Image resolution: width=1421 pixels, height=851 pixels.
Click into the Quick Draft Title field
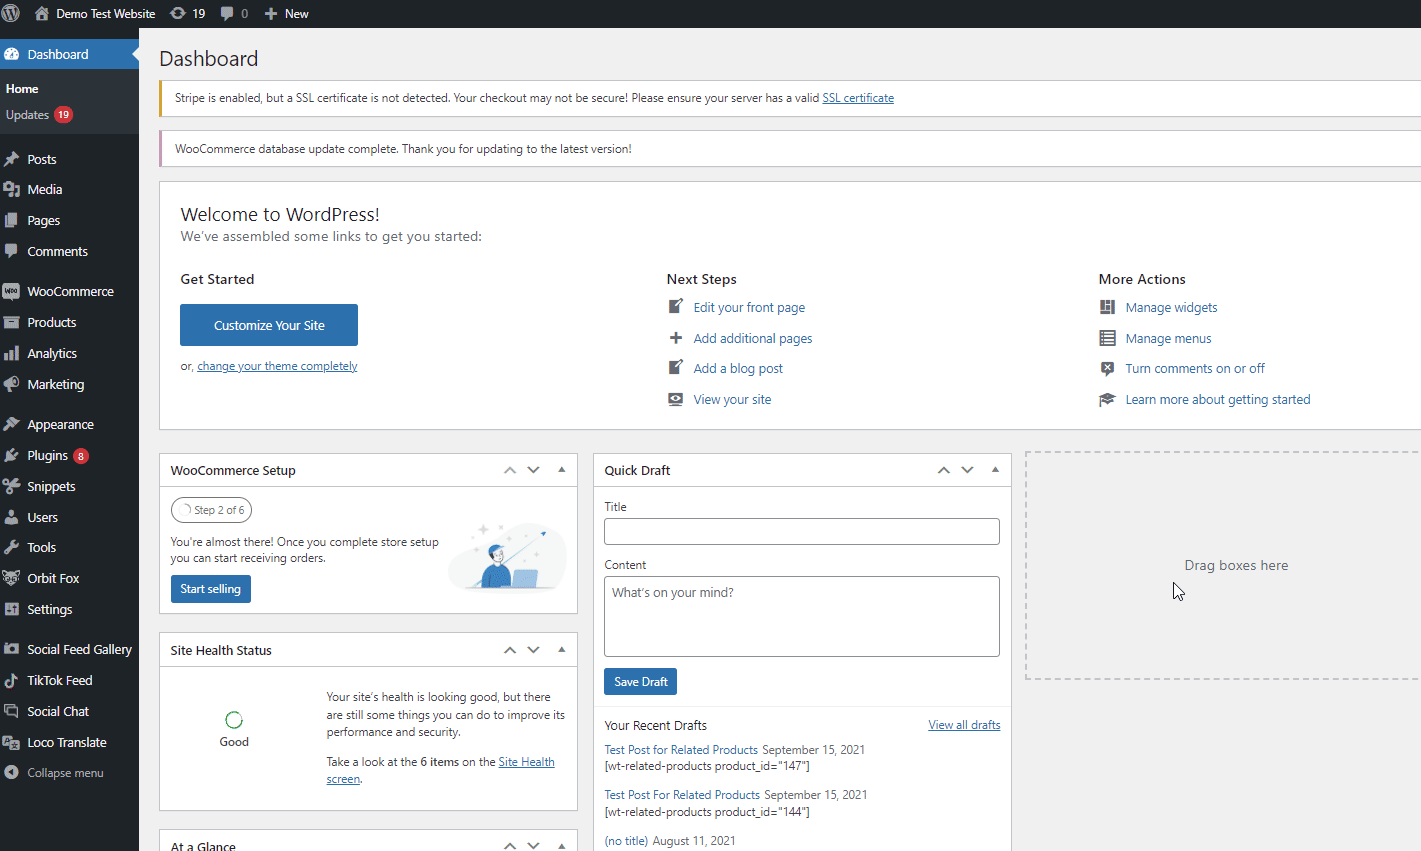802,531
